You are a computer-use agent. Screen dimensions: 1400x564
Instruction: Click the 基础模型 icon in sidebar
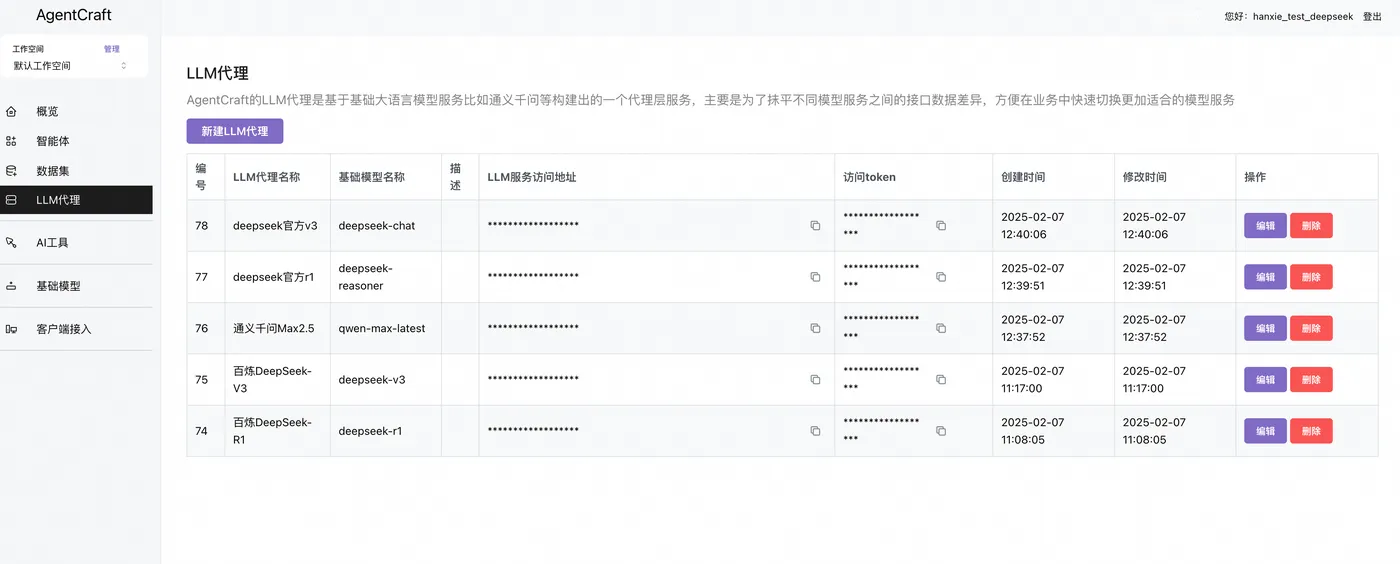11,286
